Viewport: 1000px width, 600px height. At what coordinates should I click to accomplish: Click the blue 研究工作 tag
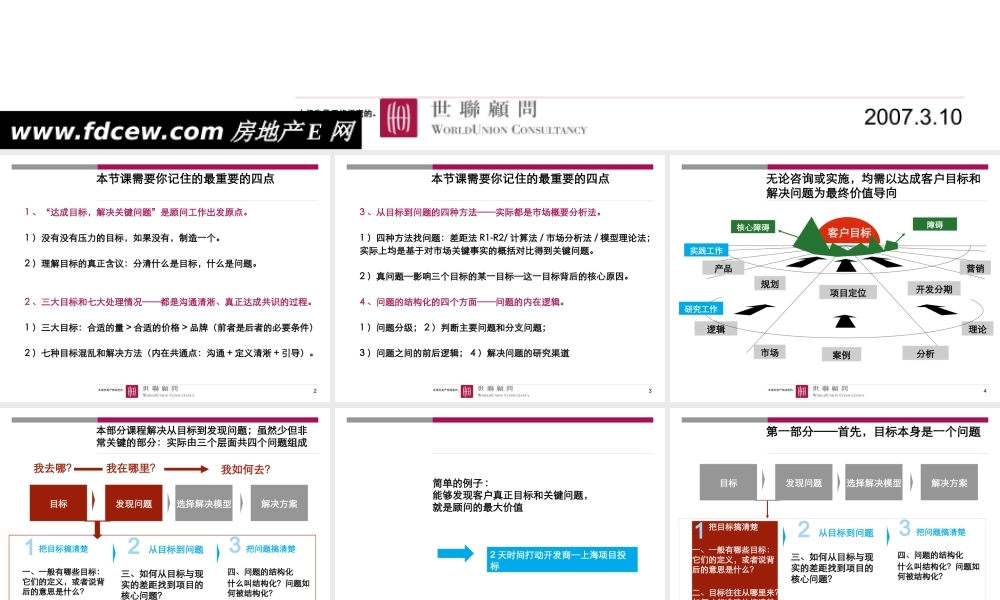[701, 309]
